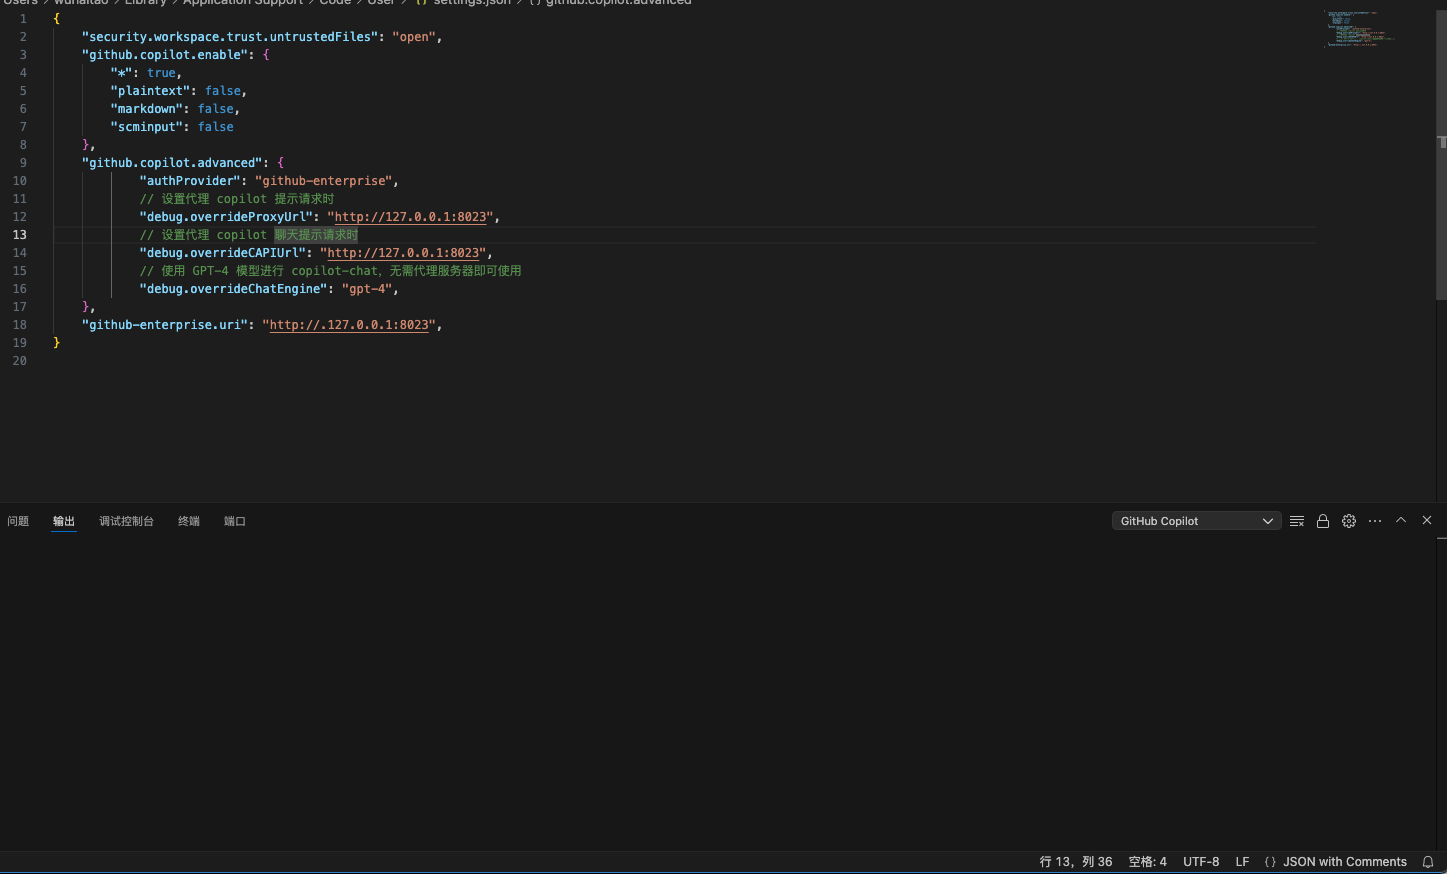Image resolution: width=1447 pixels, height=874 pixels.
Task: Click the github-enterprise.uri URL link
Action: 349,325
